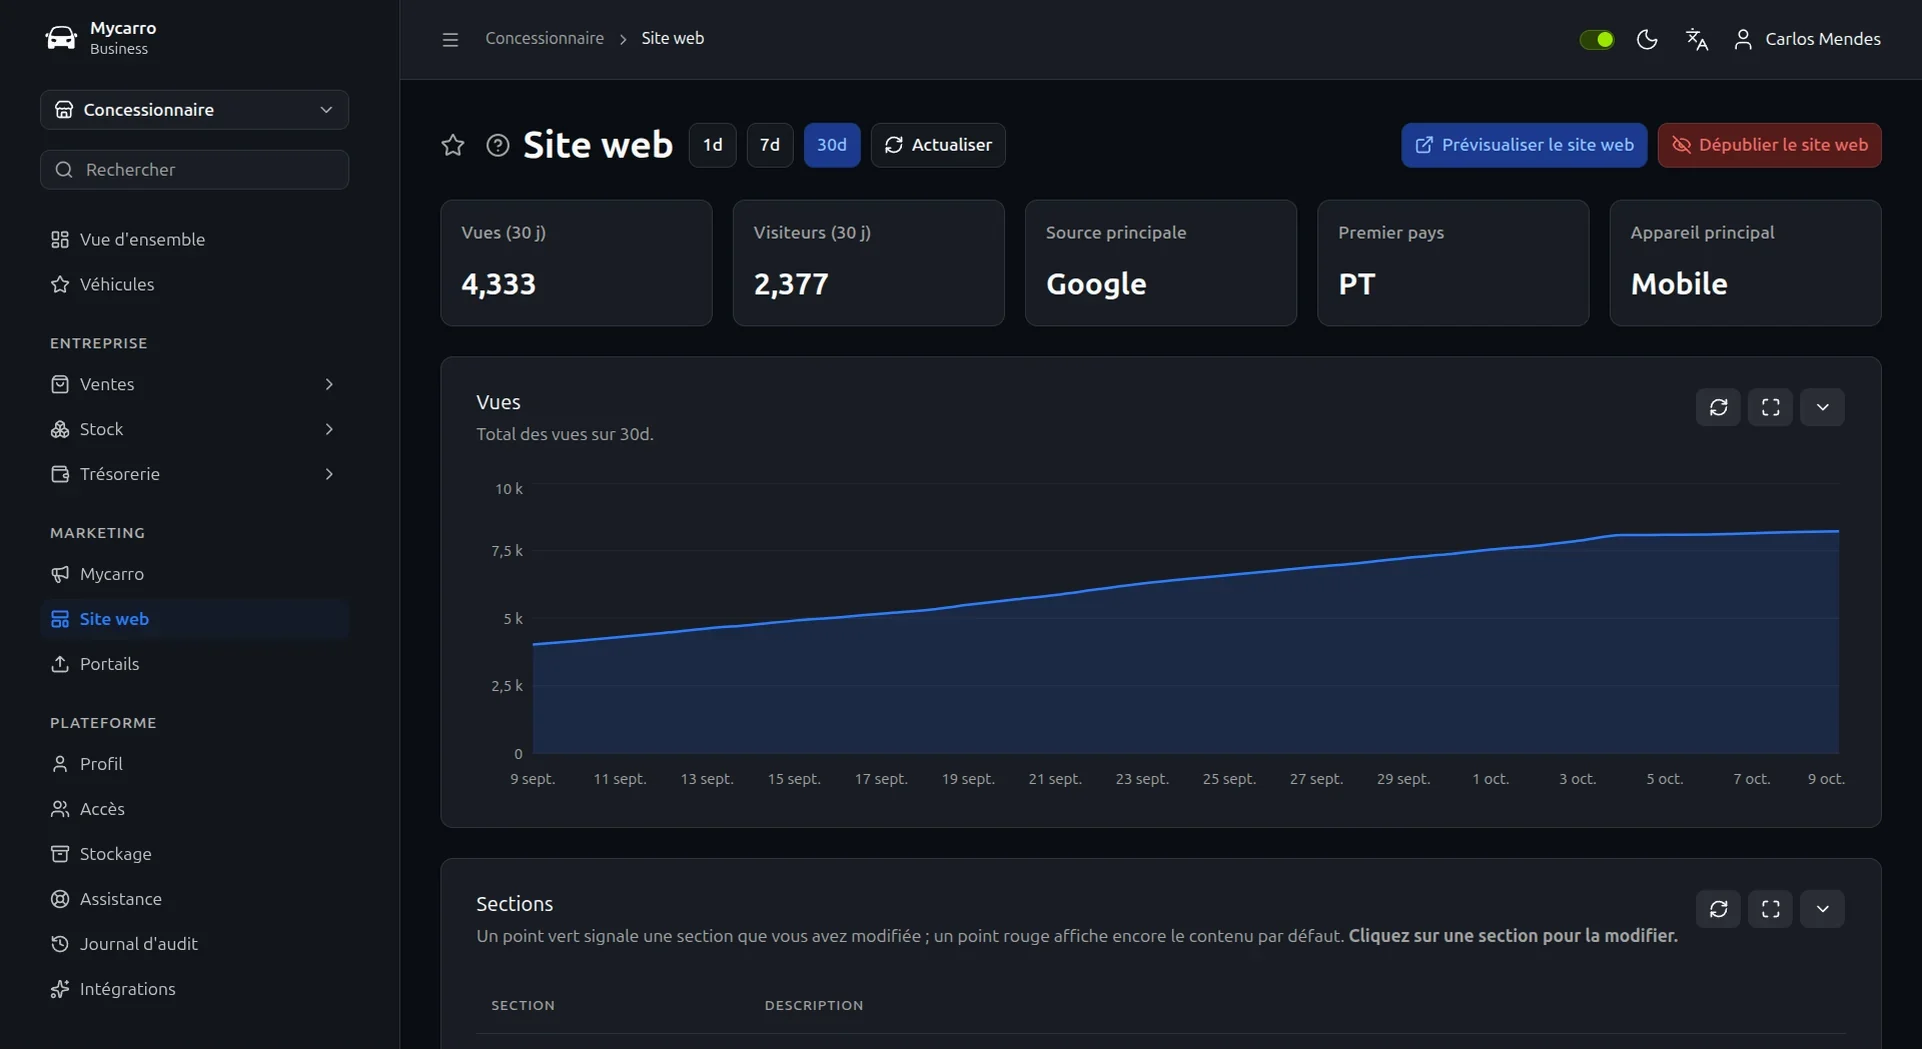Expand the Vues chart to fullscreen
Image resolution: width=1922 pixels, height=1049 pixels.
point(1771,407)
